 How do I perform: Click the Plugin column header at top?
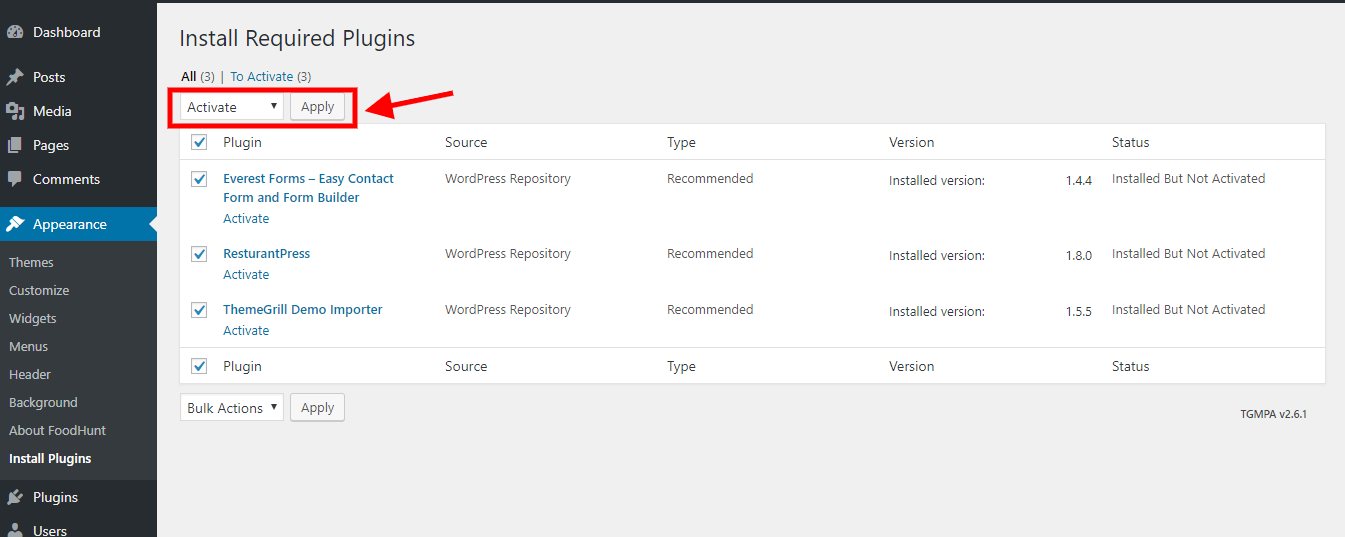[x=242, y=142]
